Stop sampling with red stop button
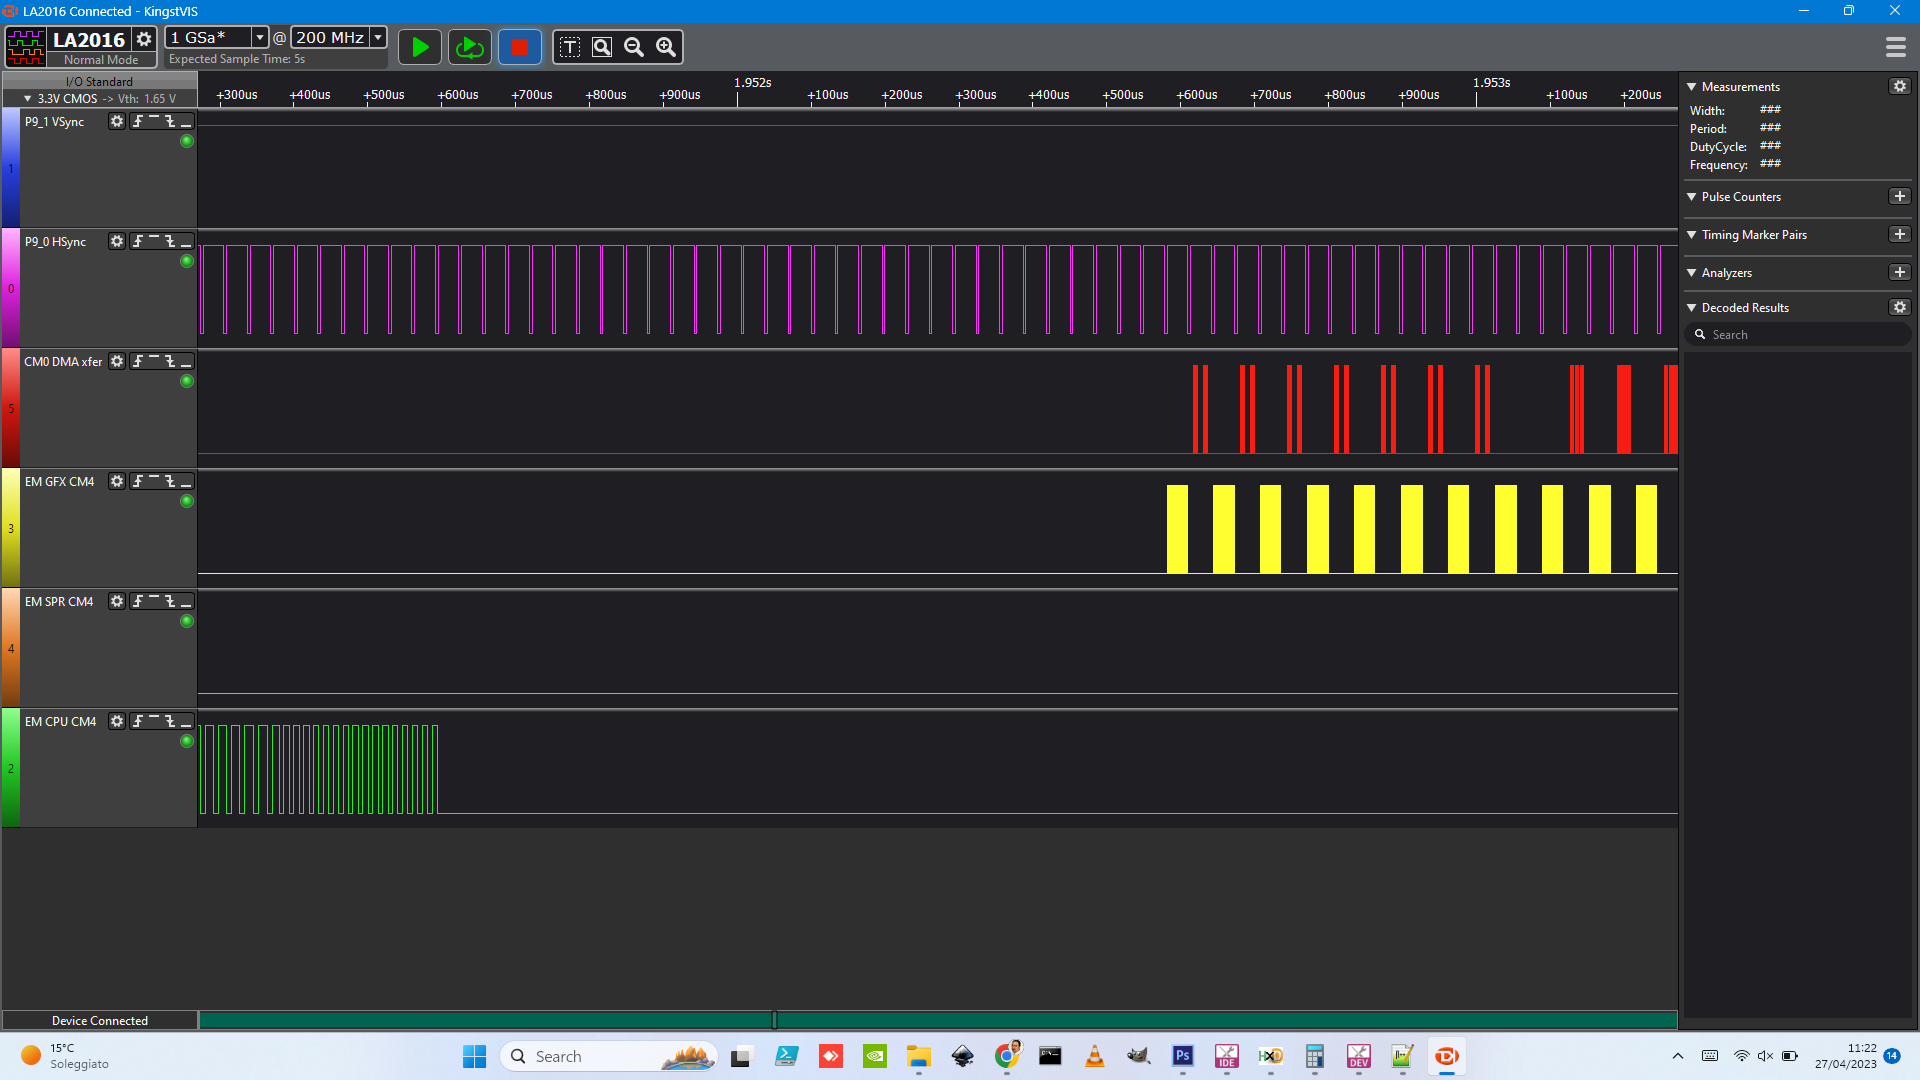Image resolution: width=1920 pixels, height=1080 pixels. pyautogui.click(x=519, y=47)
